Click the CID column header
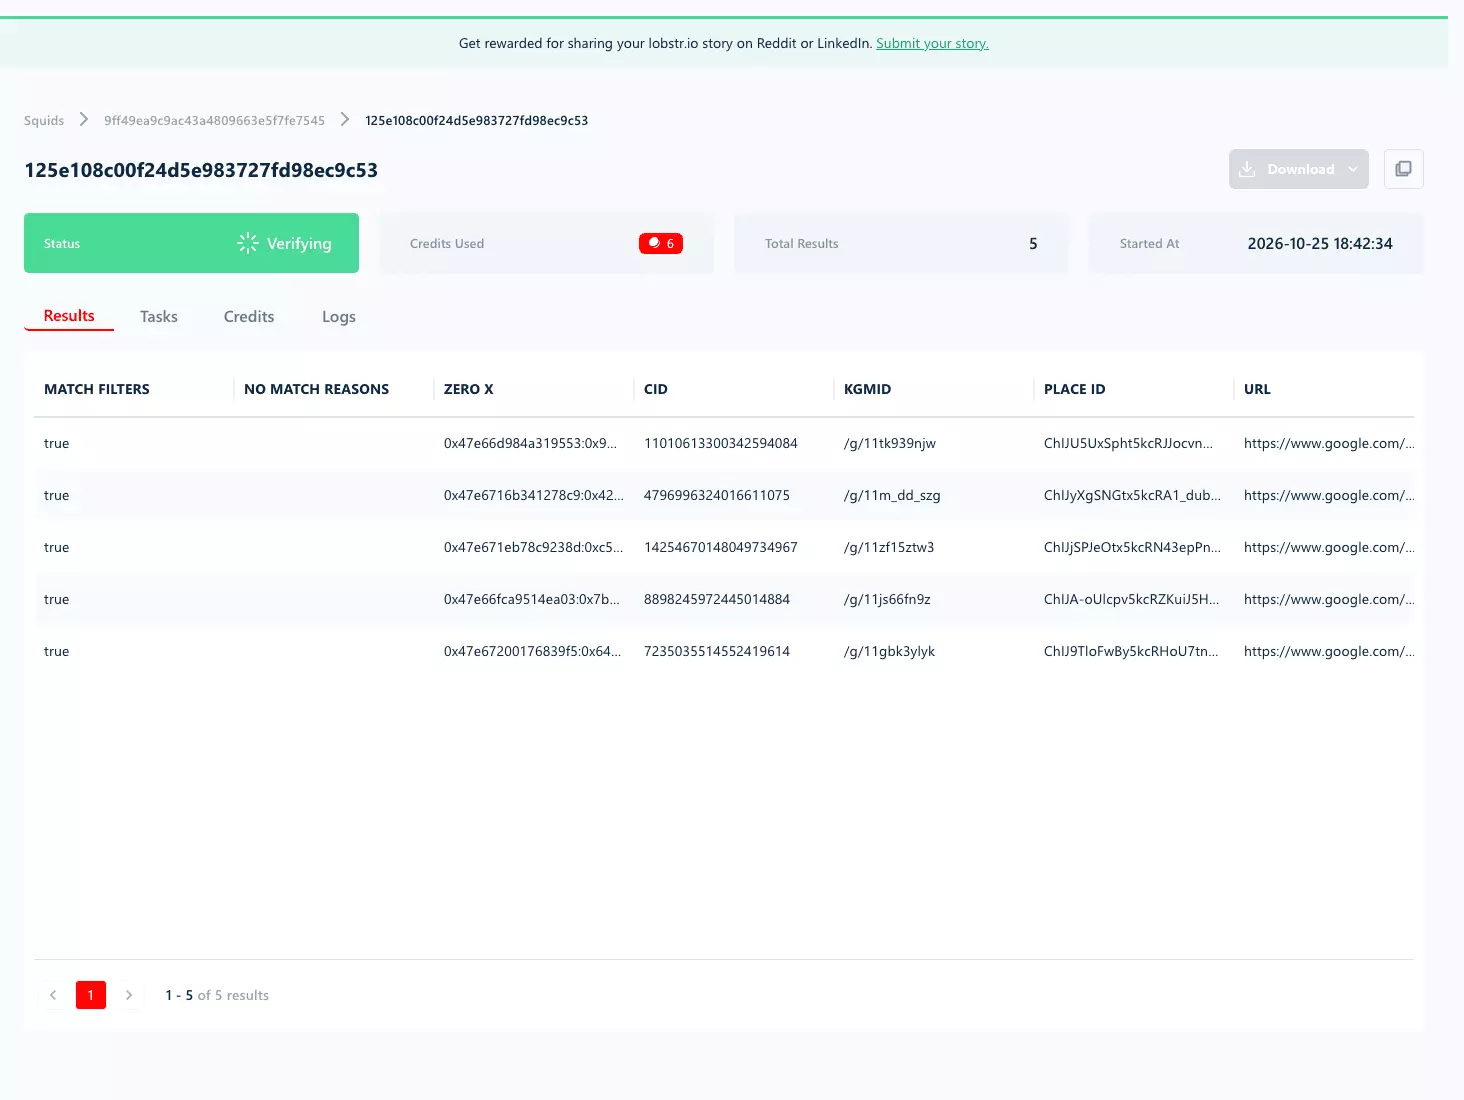 pyautogui.click(x=656, y=389)
